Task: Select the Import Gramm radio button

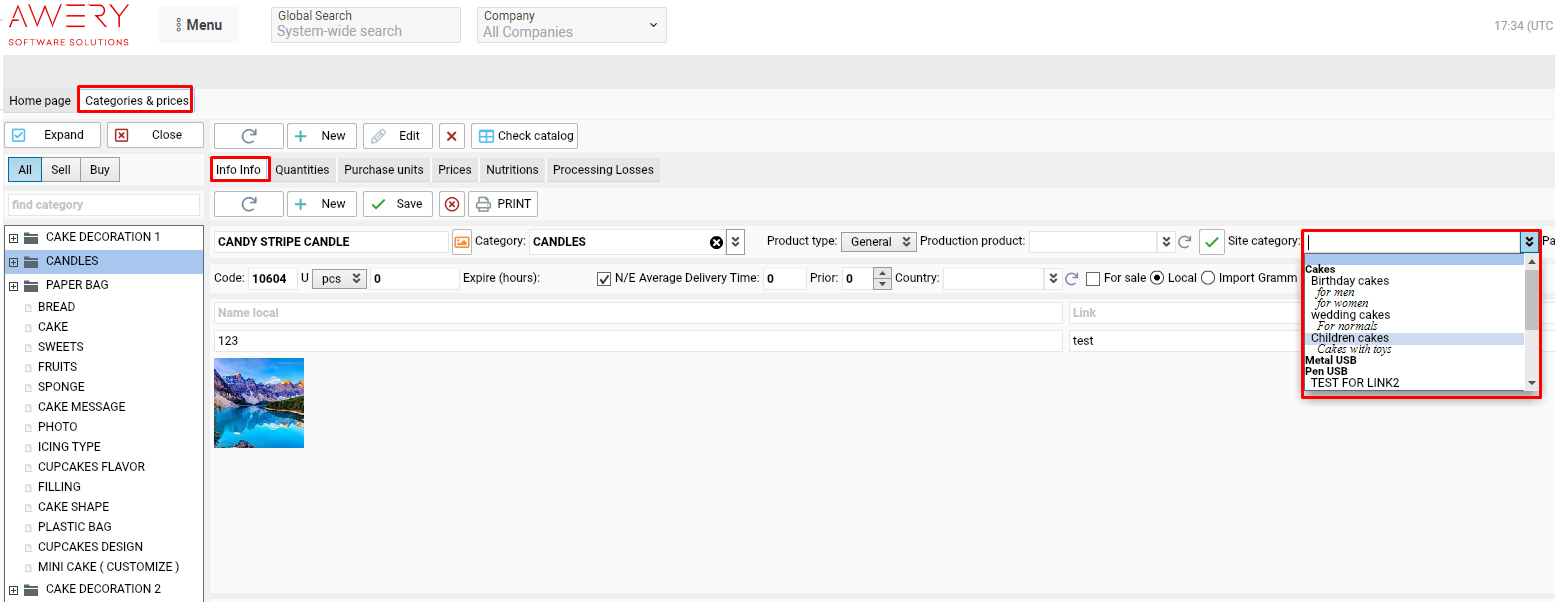Action: coord(1207,278)
